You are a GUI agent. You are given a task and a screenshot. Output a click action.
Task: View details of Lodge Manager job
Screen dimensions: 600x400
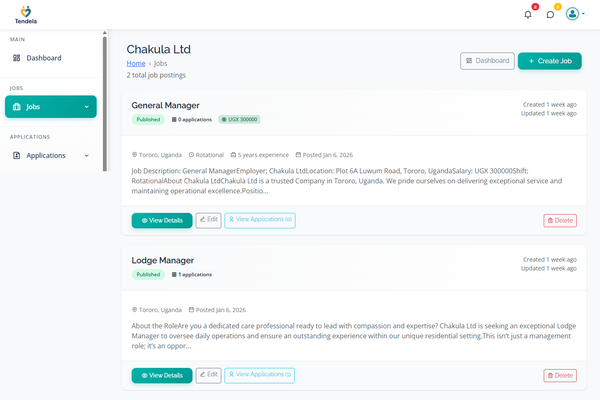point(161,375)
